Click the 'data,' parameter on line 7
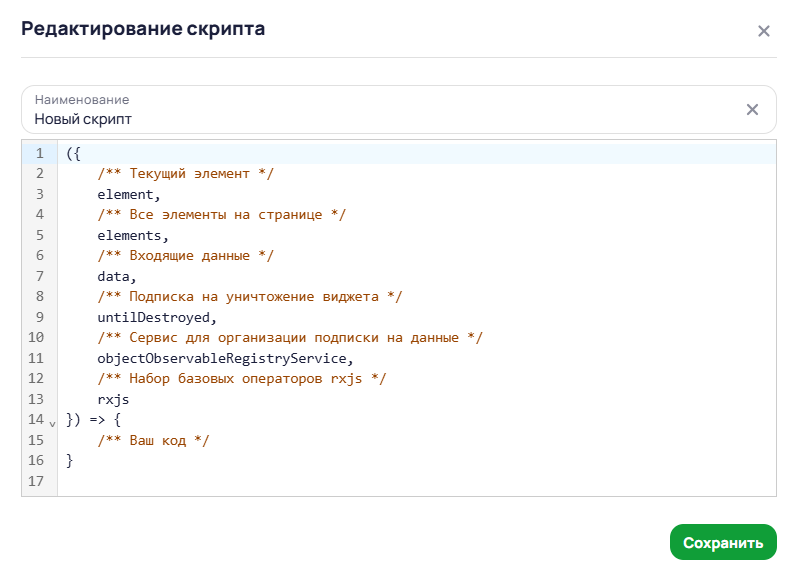The width and height of the screenshot is (795, 578). point(116,276)
